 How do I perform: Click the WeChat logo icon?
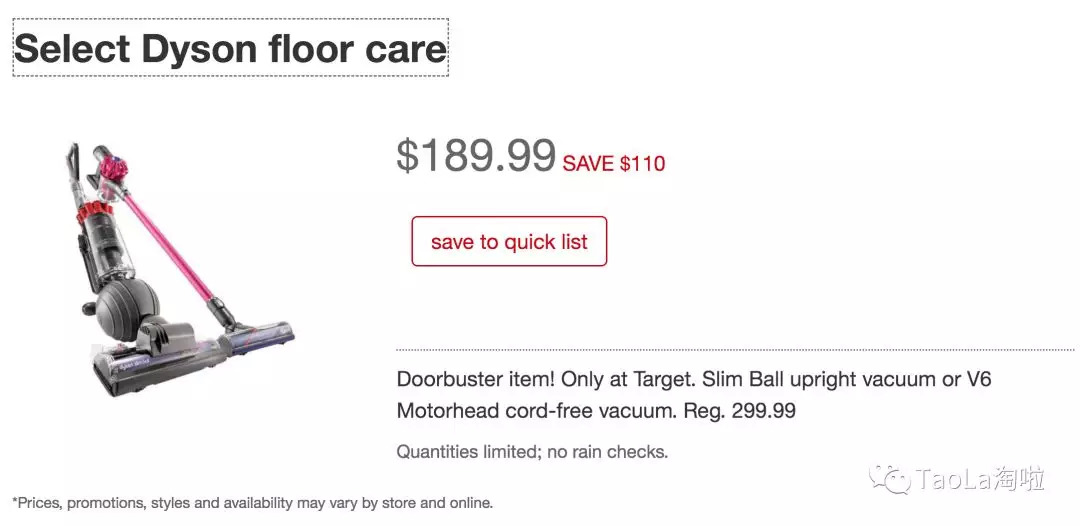tap(889, 479)
